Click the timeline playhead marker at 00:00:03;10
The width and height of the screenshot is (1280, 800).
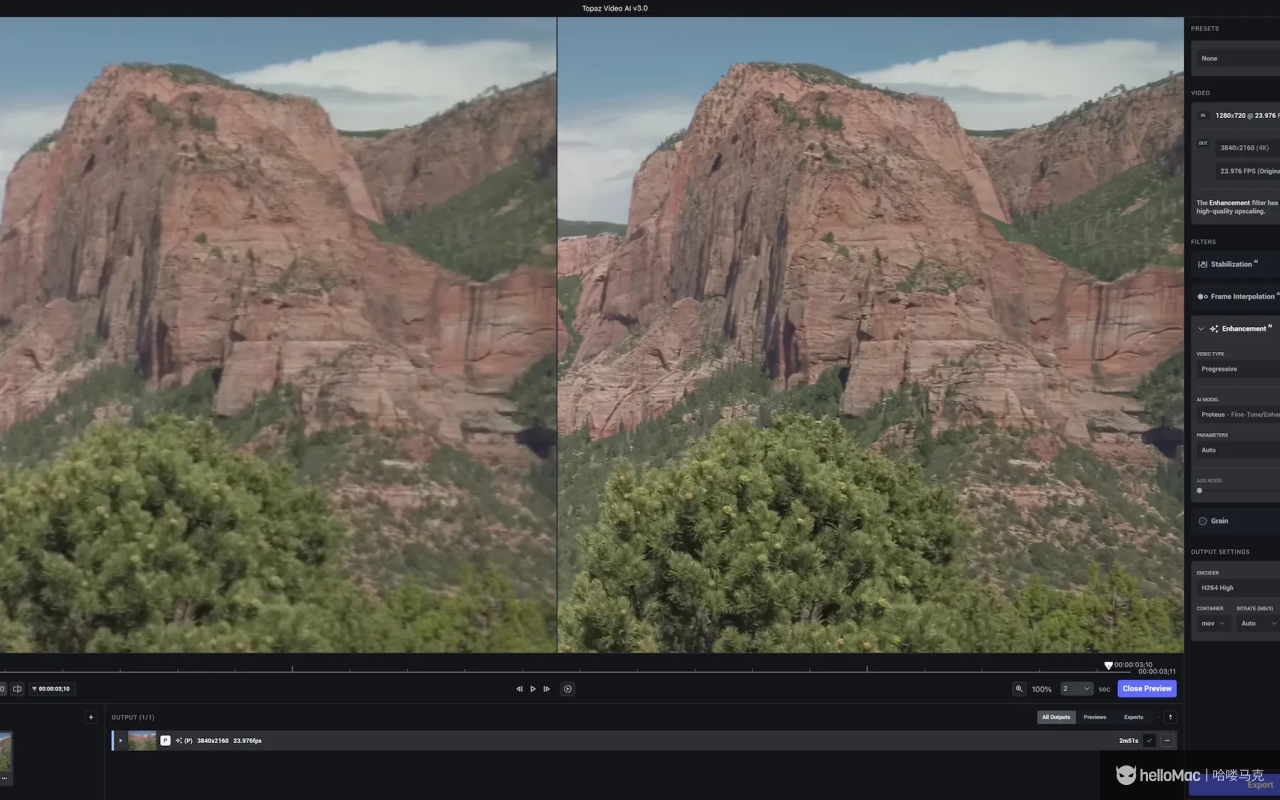point(1108,665)
